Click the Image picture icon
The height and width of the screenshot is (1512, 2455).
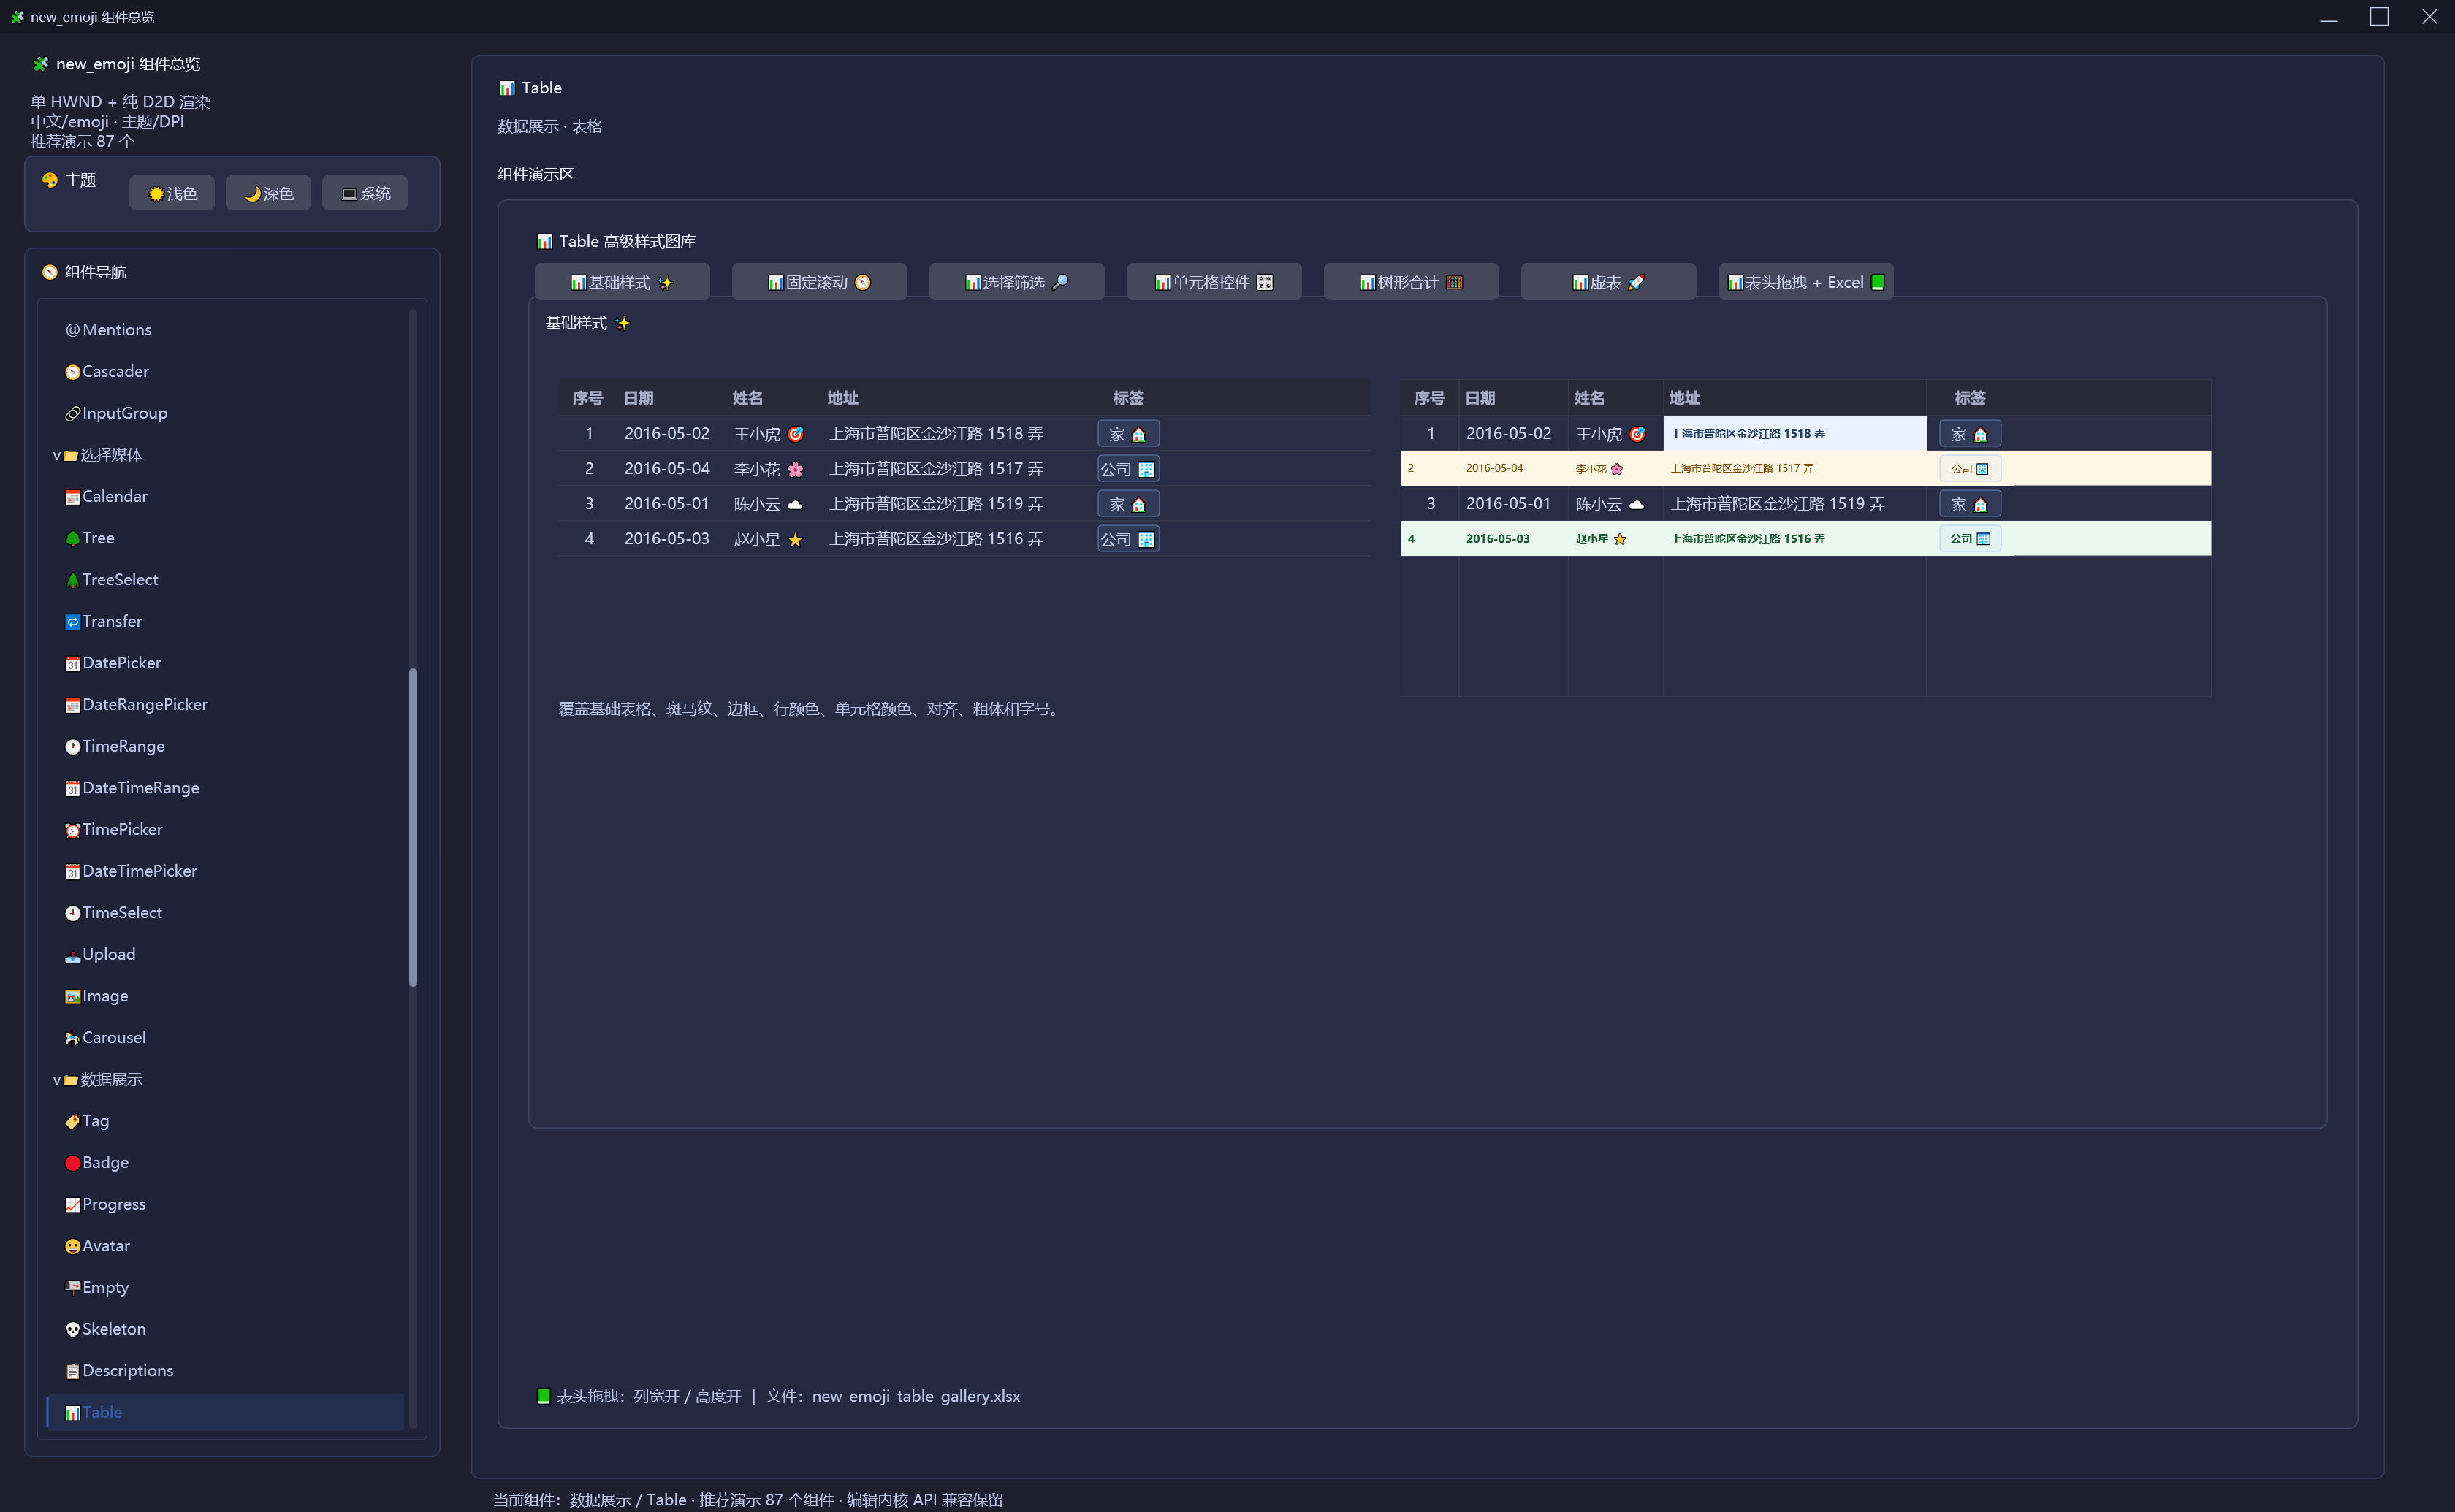(72, 997)
